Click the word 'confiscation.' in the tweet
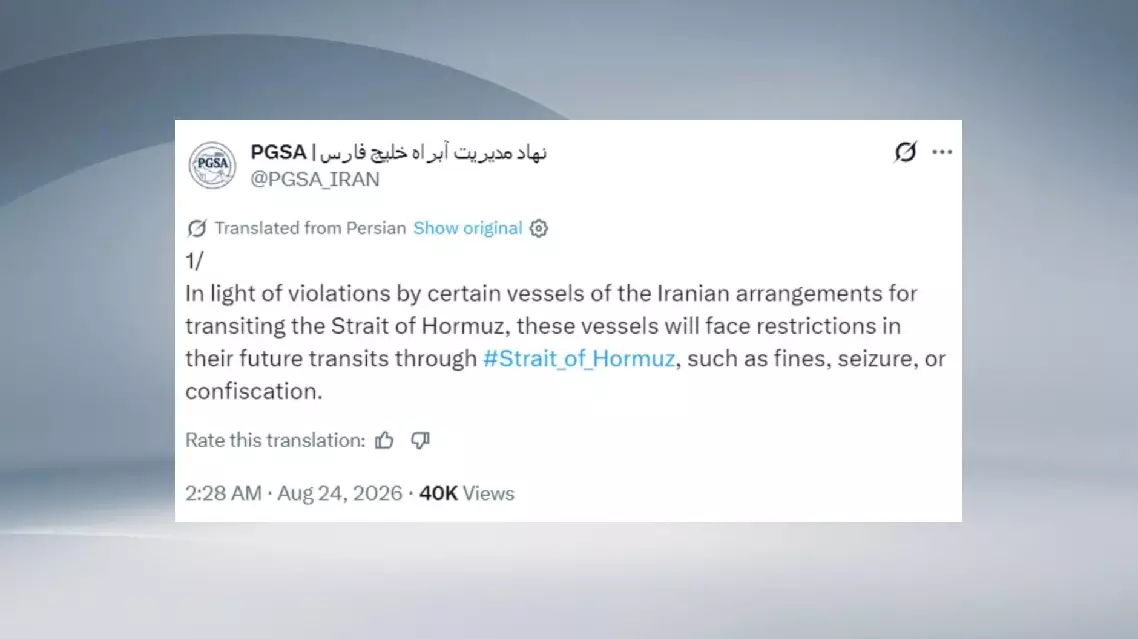The height and width of the screenshot is (639, 1138). pos(253,391)
